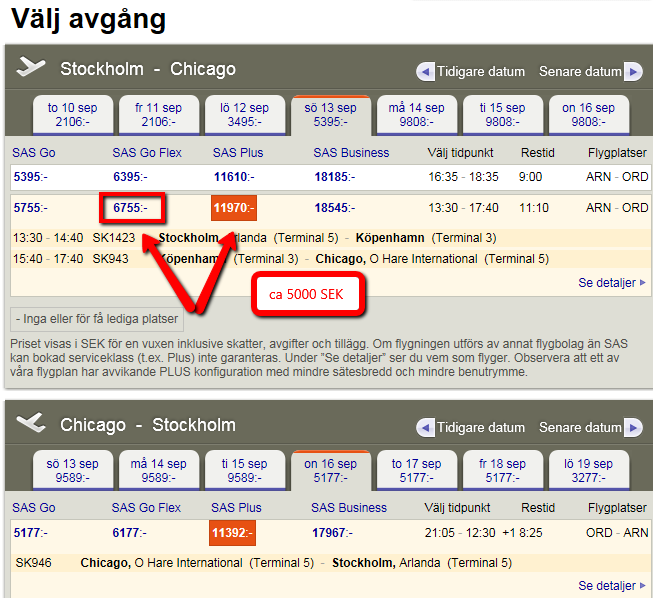This screenshot has height=598, width=653.
Task: Select the lö 19 sep return date tab
Action: 589,471
